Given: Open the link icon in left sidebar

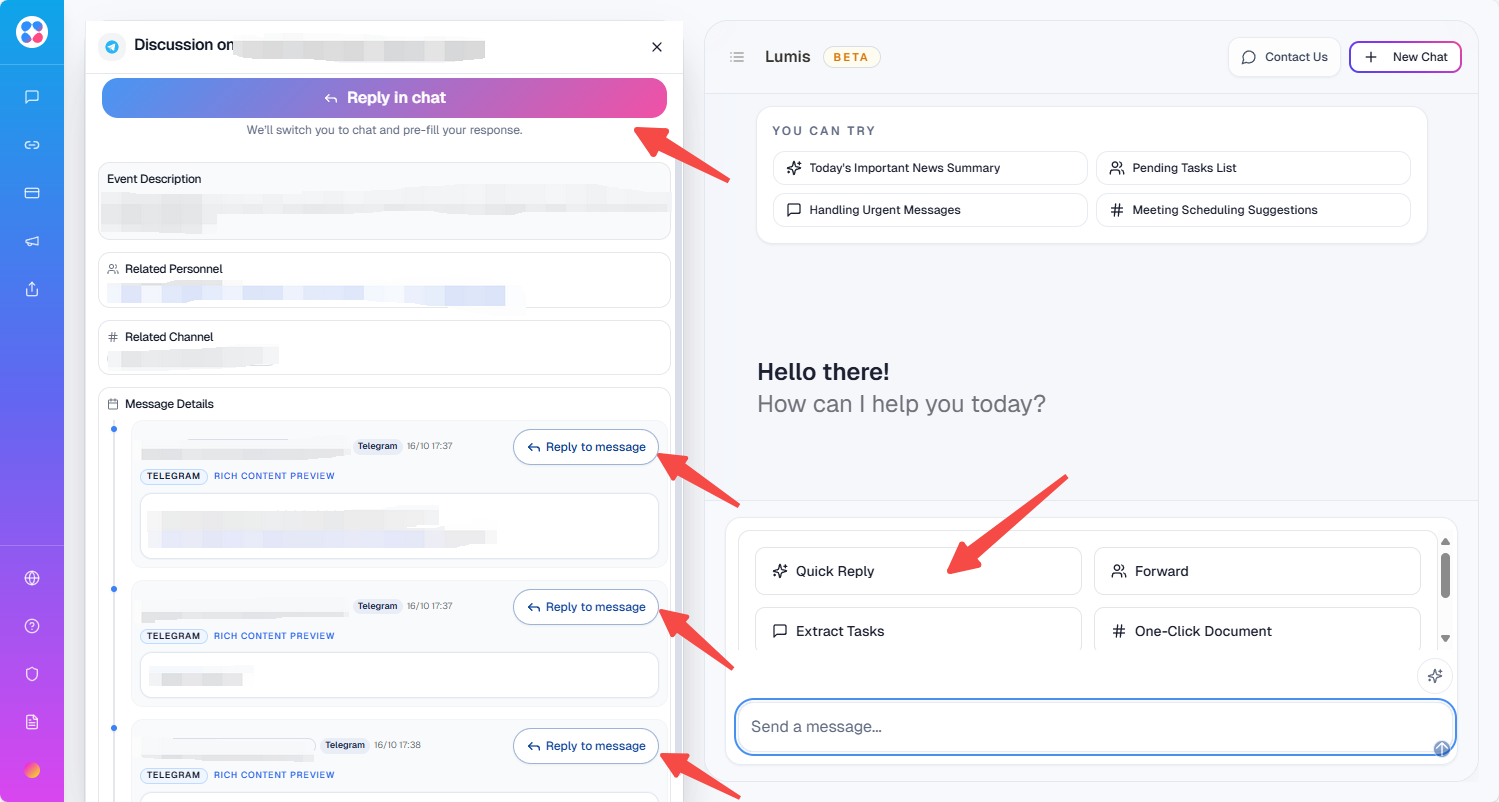Looking at the screenshot, I should 32,145.
